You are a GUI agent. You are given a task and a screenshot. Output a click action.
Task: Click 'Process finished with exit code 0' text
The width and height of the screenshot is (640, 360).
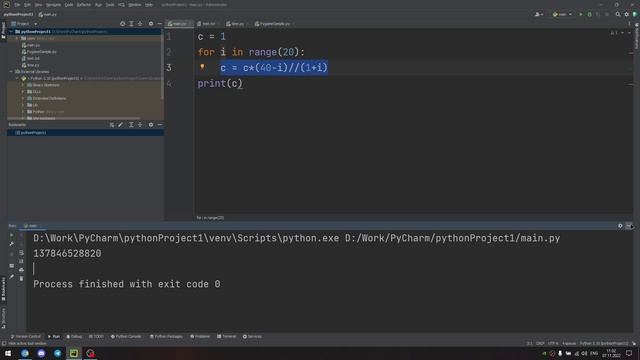click(x=127, y=284)
